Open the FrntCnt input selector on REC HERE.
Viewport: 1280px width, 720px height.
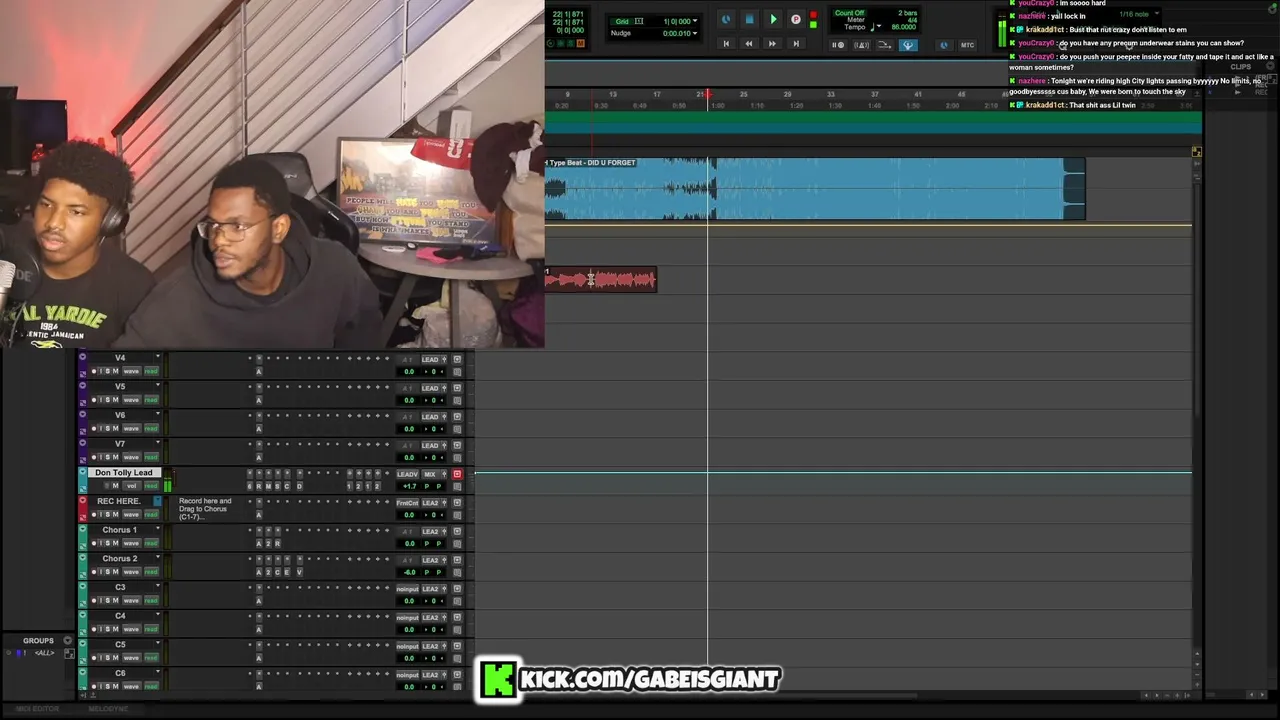(x=407, y=503)
